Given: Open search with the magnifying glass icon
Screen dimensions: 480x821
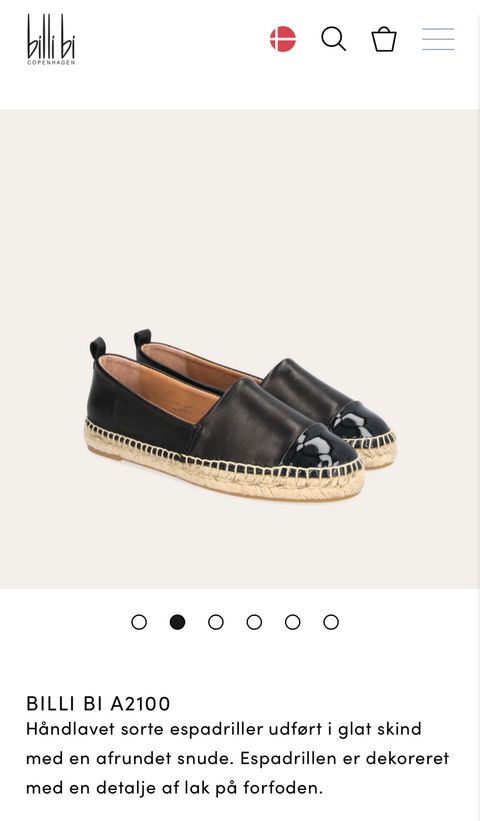Looking at the screenshot, I should coord(333,39).
